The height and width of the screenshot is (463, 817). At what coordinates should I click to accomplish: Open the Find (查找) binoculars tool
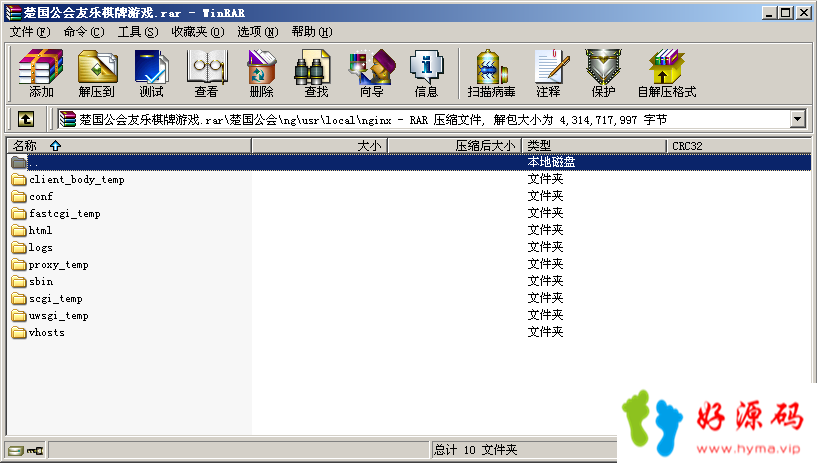316,73
